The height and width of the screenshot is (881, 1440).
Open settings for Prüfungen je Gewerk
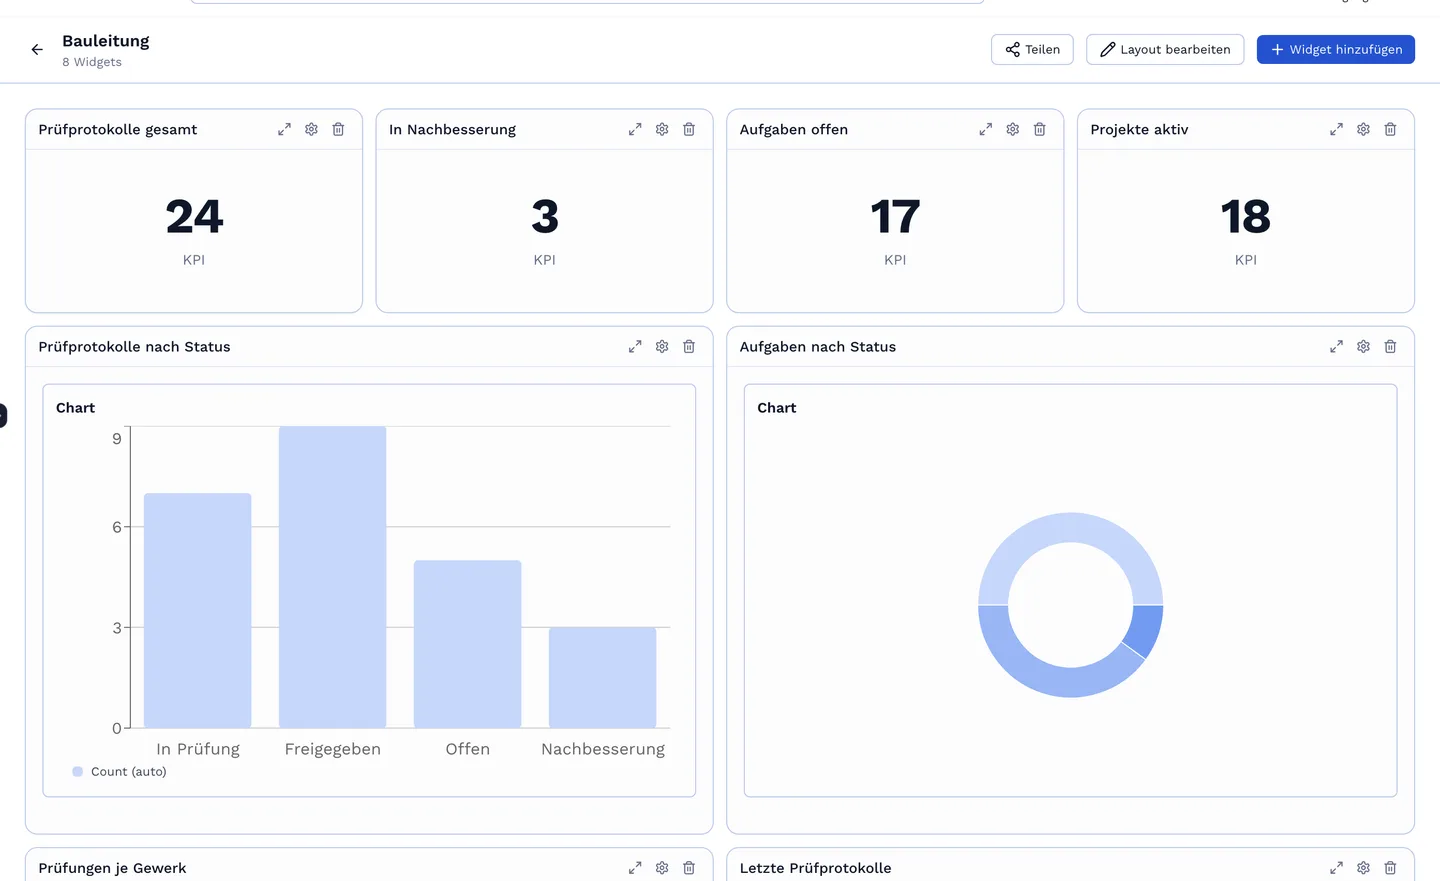coord(662,868)
